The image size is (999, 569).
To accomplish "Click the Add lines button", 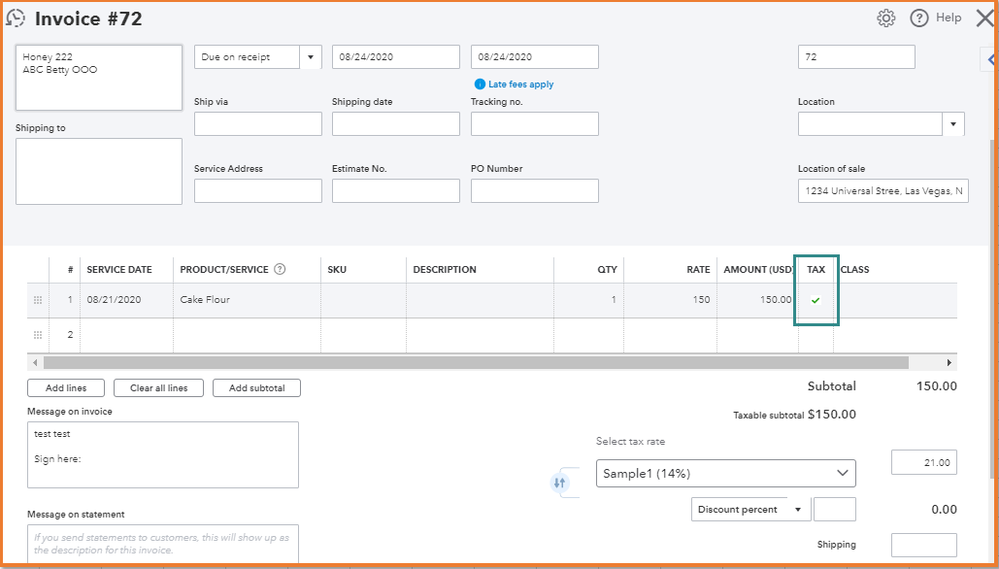I will pyautogui.click(x=66, y=388).
